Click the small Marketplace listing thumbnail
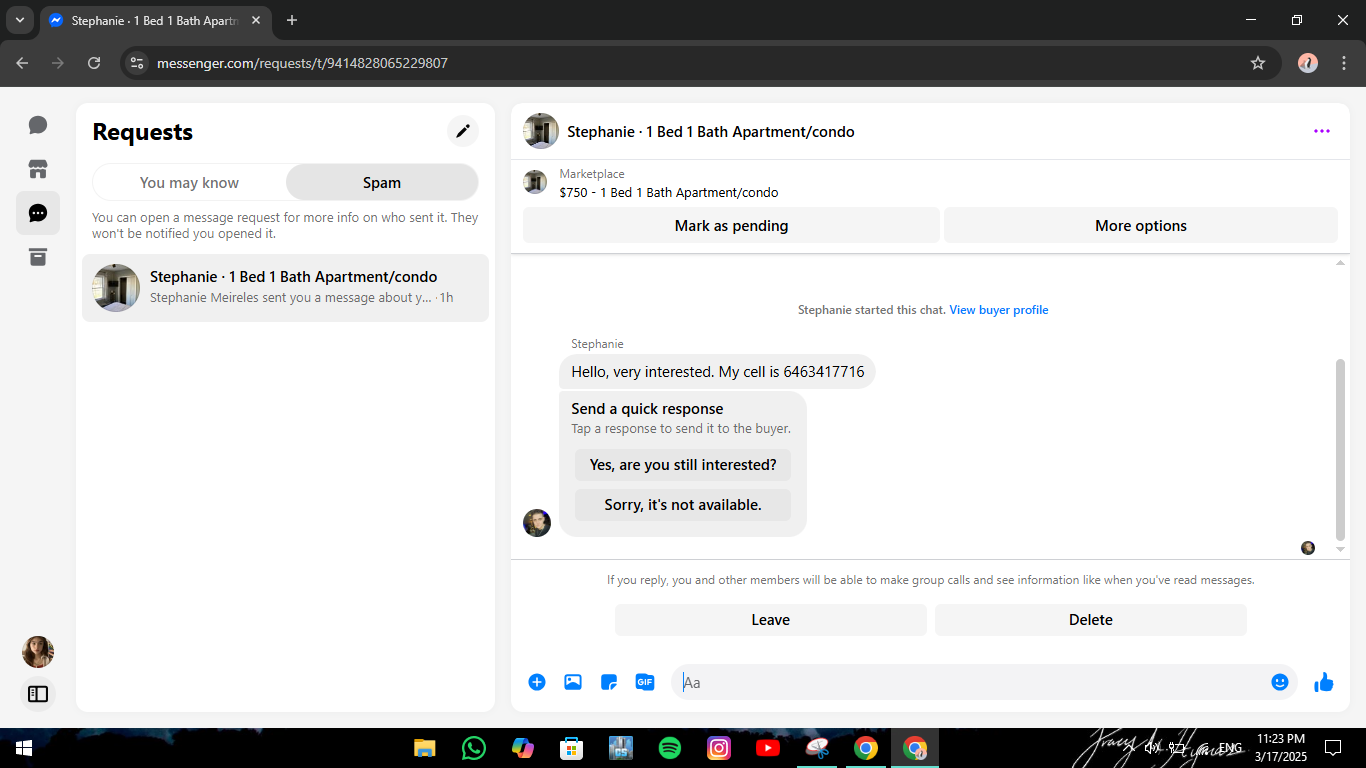 535,182
